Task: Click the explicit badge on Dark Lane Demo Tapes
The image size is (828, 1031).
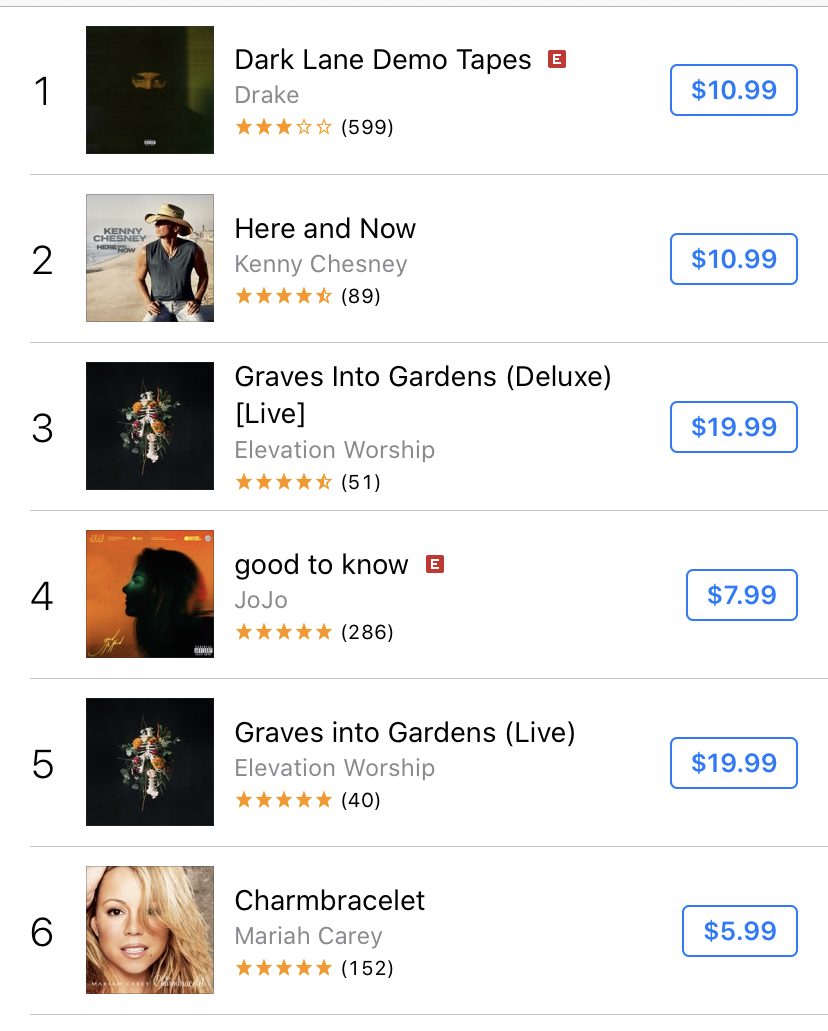Action: 558,60
